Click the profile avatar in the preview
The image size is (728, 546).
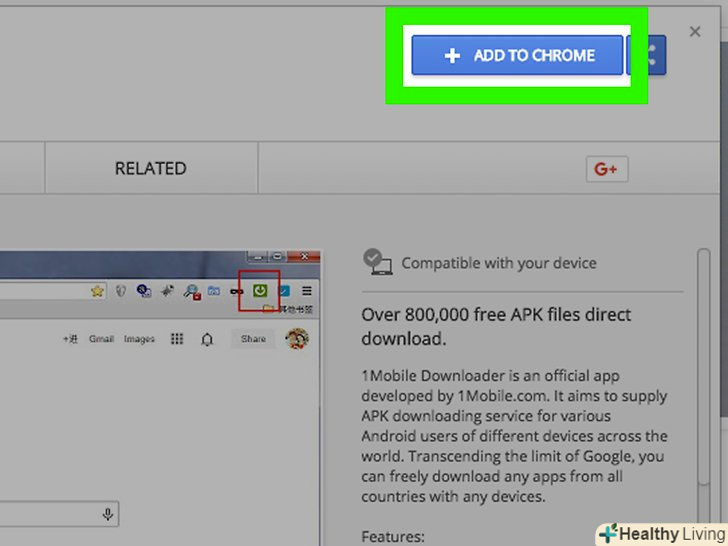click(297, 338)
